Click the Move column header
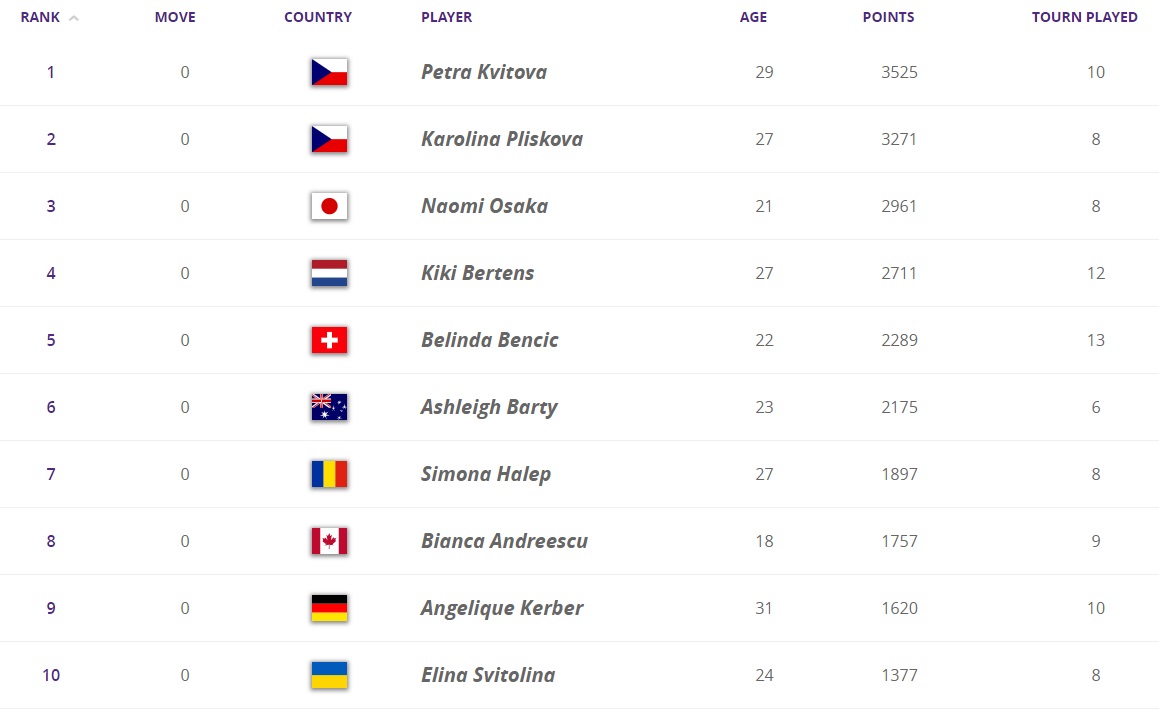The height and width of the screenshot is (713, 1159). (x=175, y=17)
